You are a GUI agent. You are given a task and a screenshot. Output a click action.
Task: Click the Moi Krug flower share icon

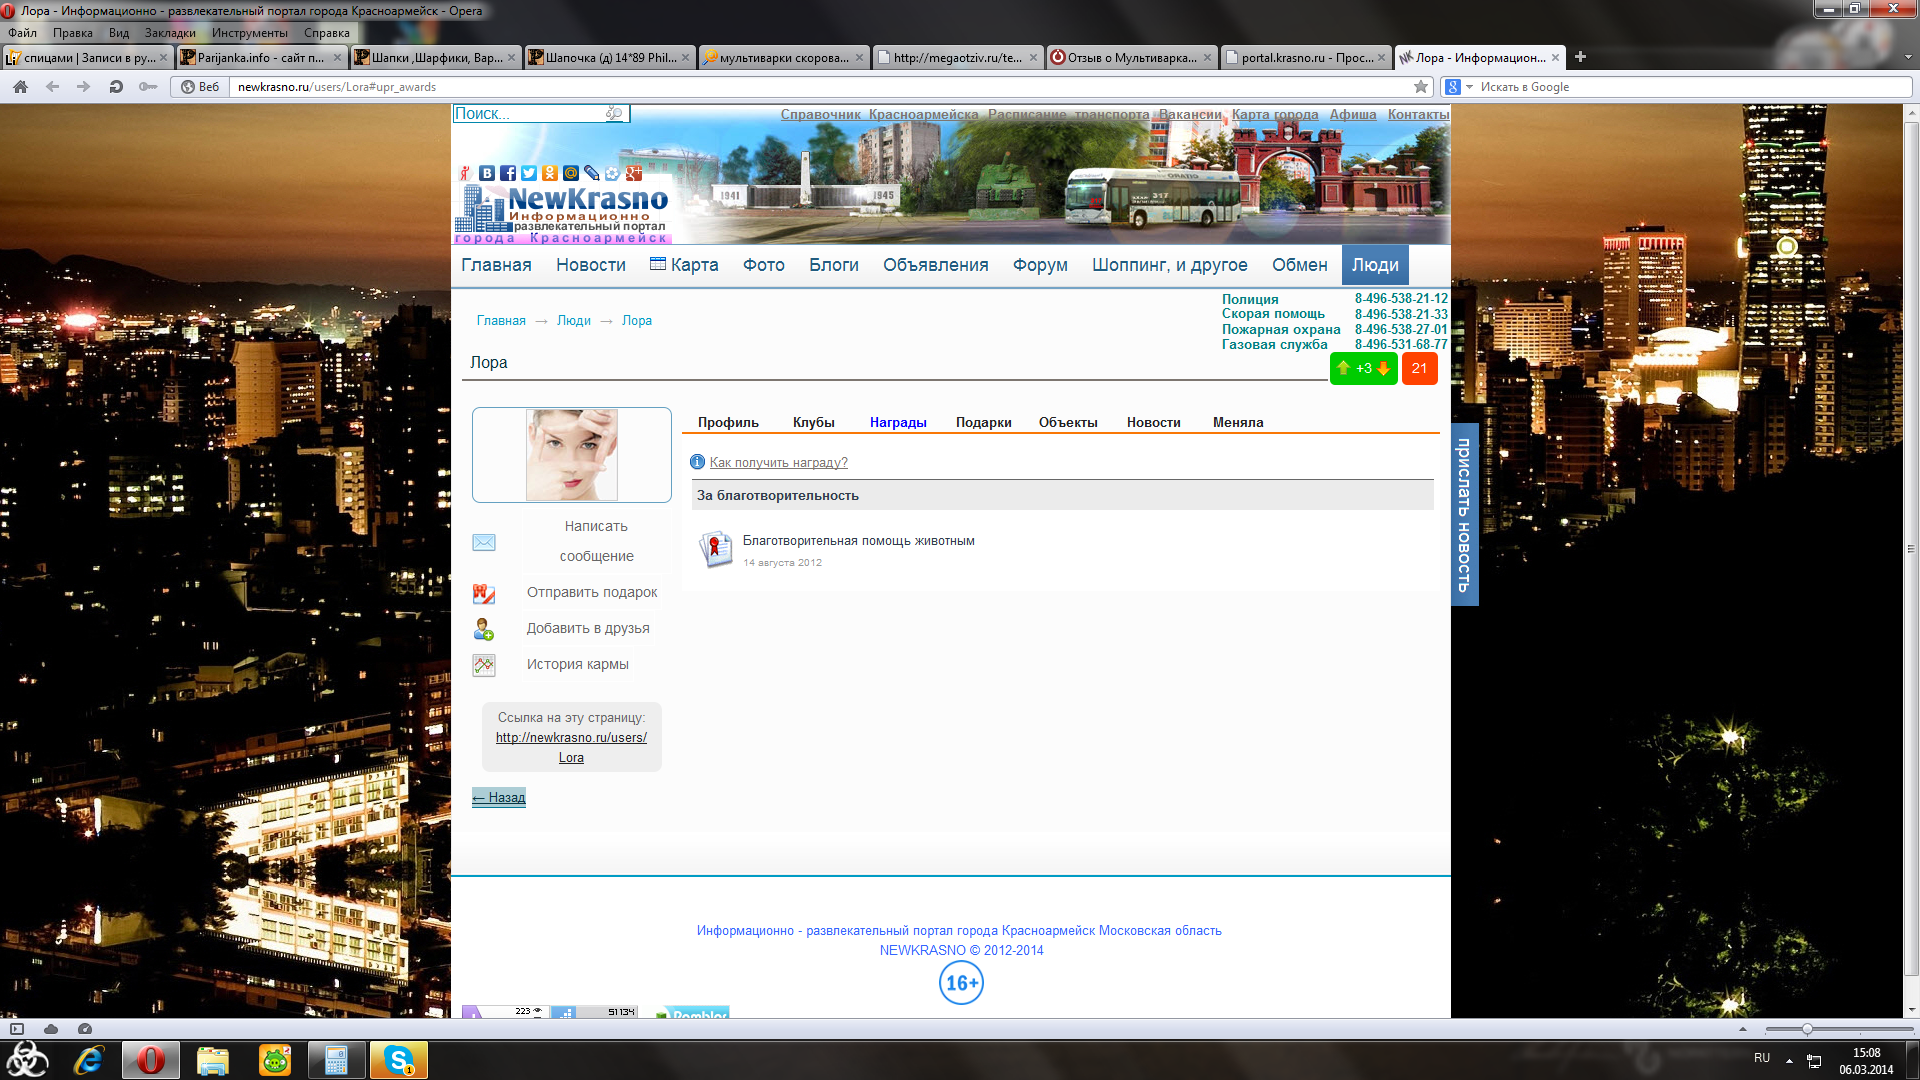pos(613,173)
